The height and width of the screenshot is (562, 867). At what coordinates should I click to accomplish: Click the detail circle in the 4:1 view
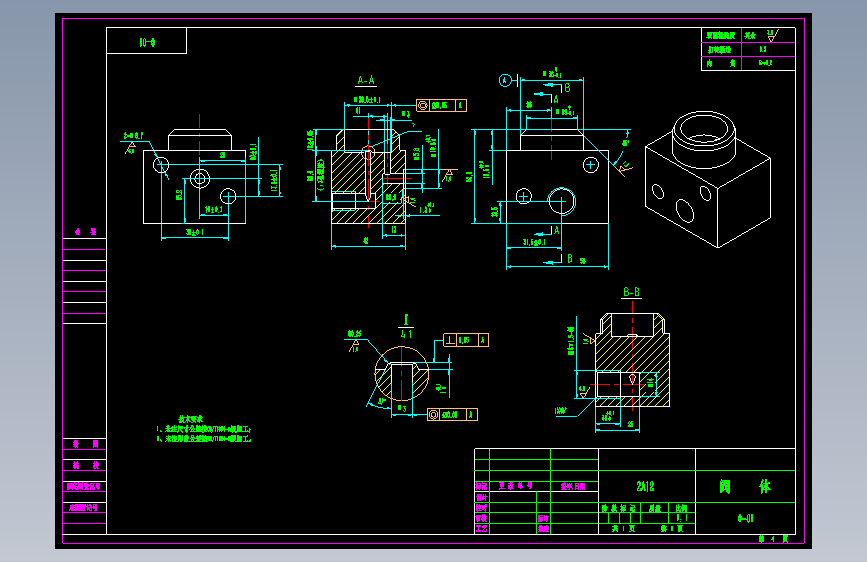(402, 373)
